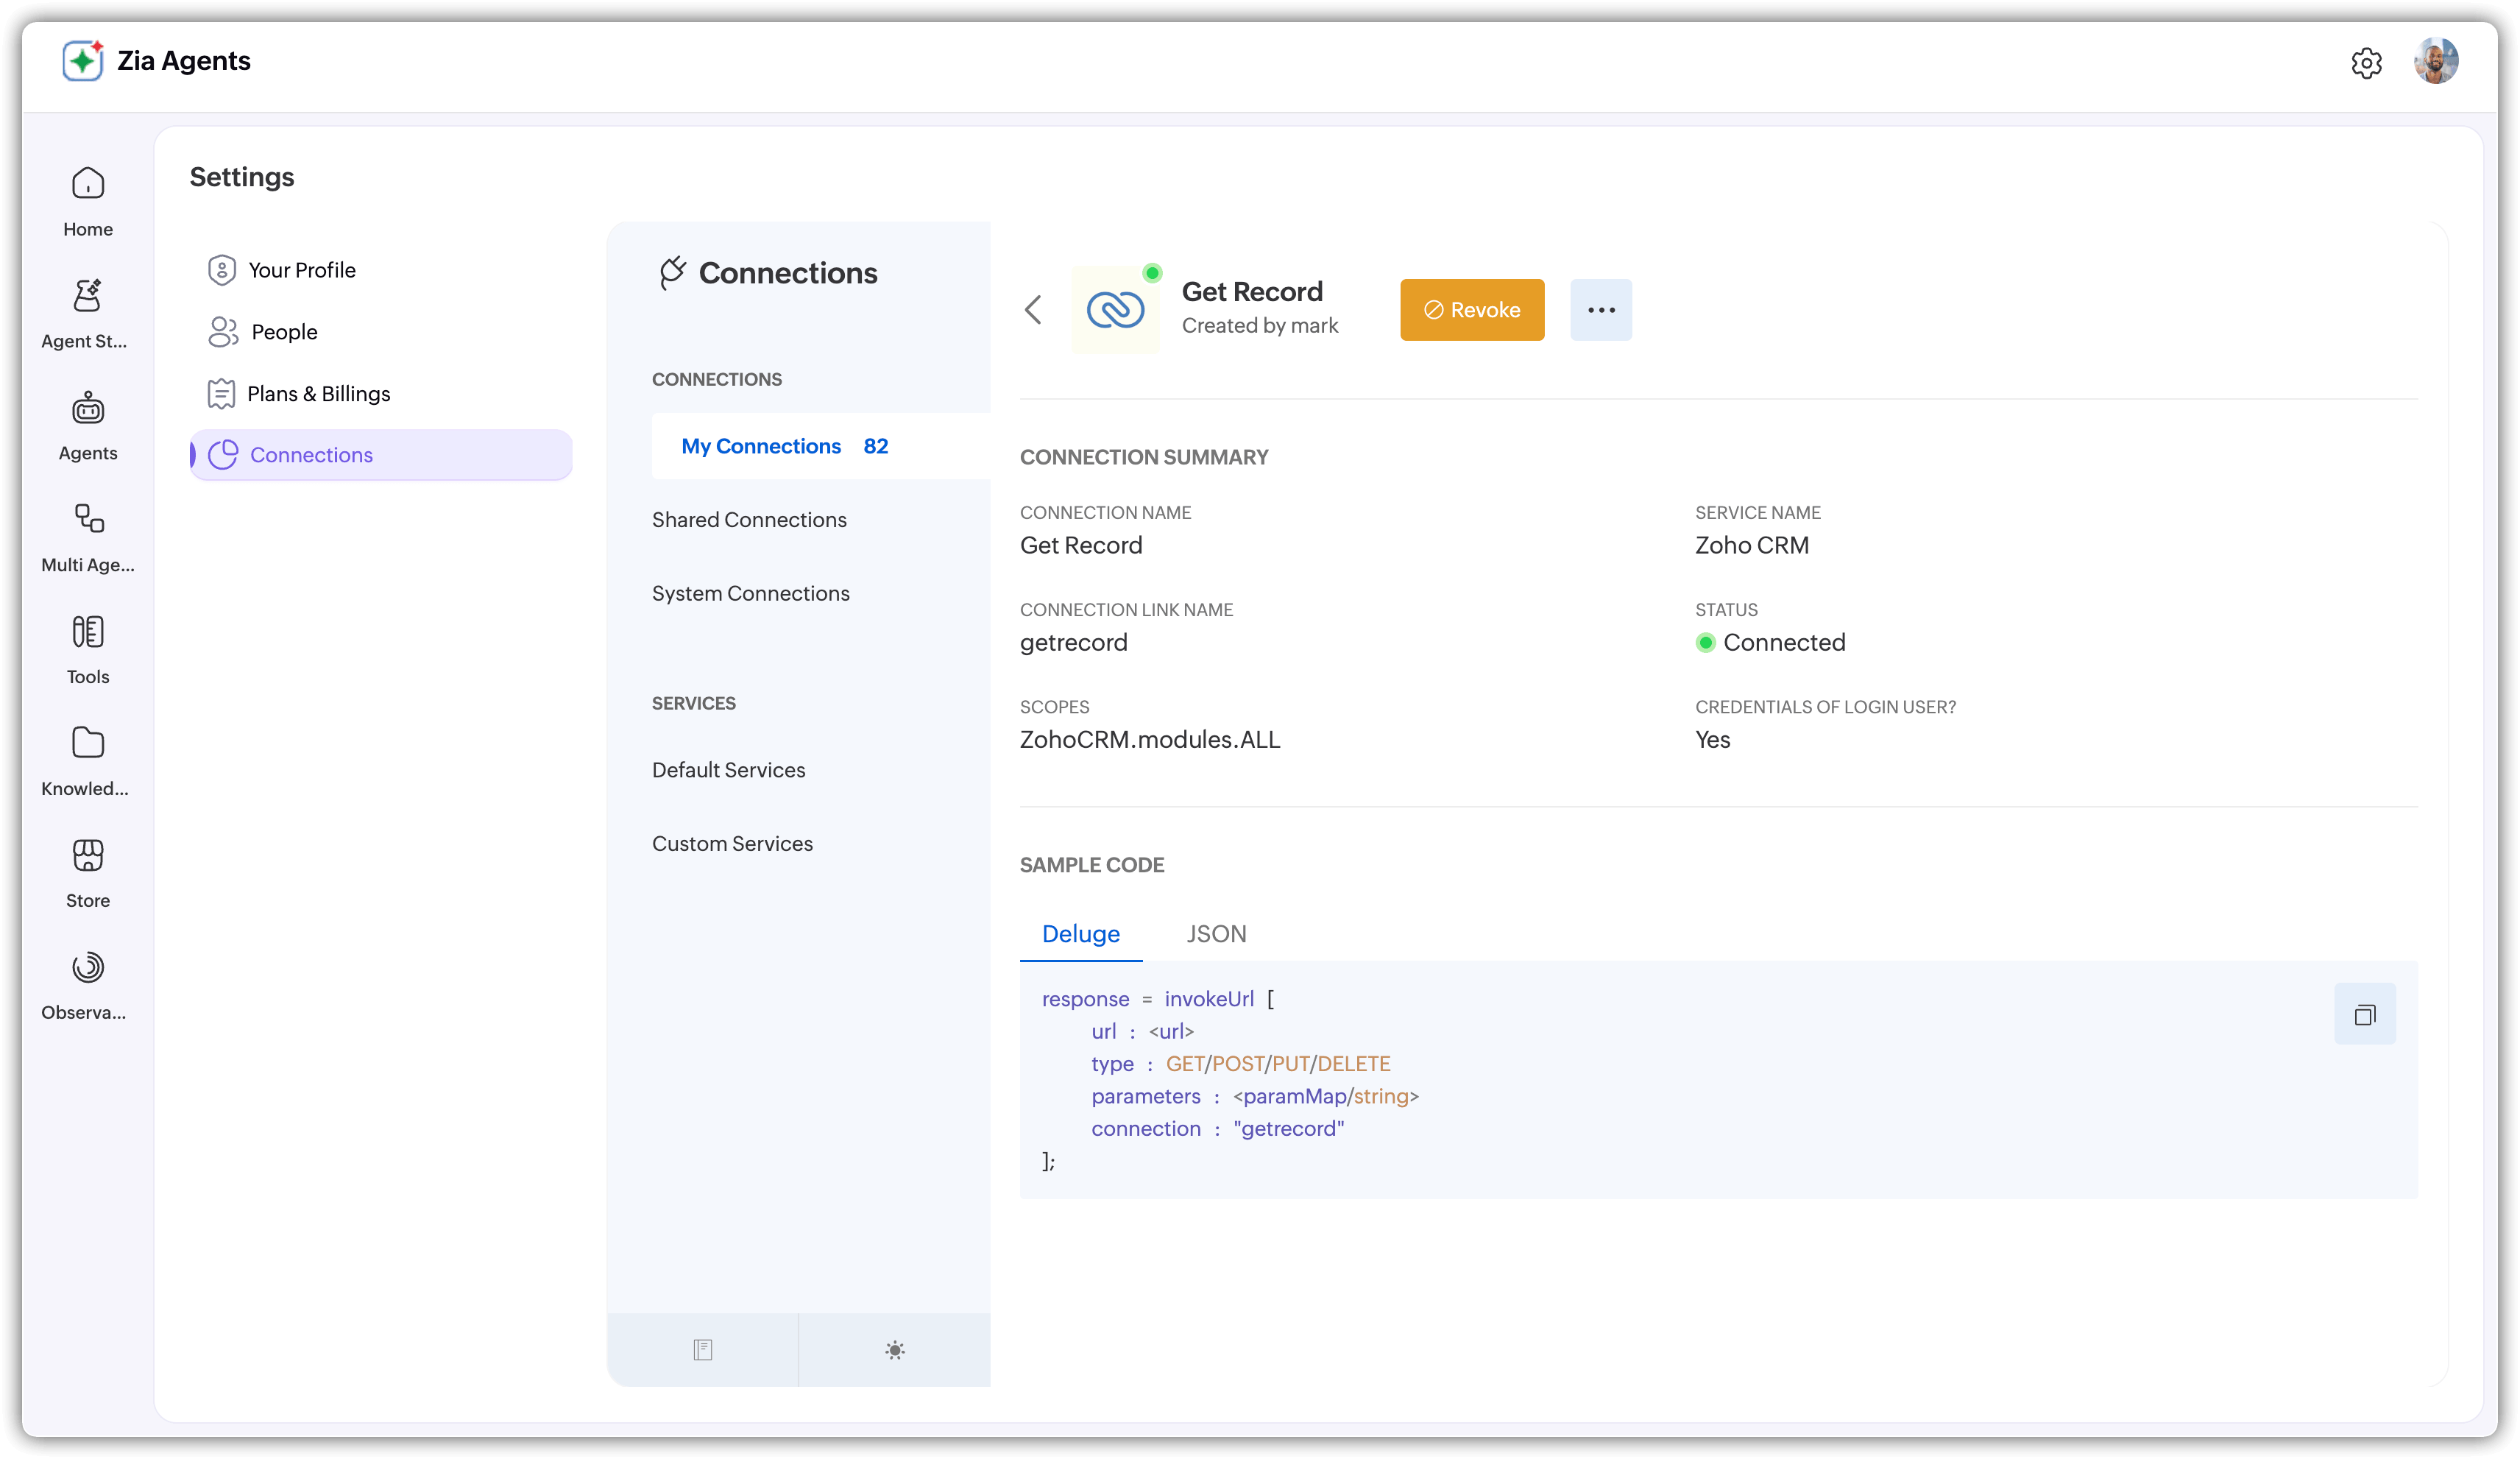2520x1459 pixels.
Task: Open the Observability sidebar icon
Action: [x=88, y=984]
